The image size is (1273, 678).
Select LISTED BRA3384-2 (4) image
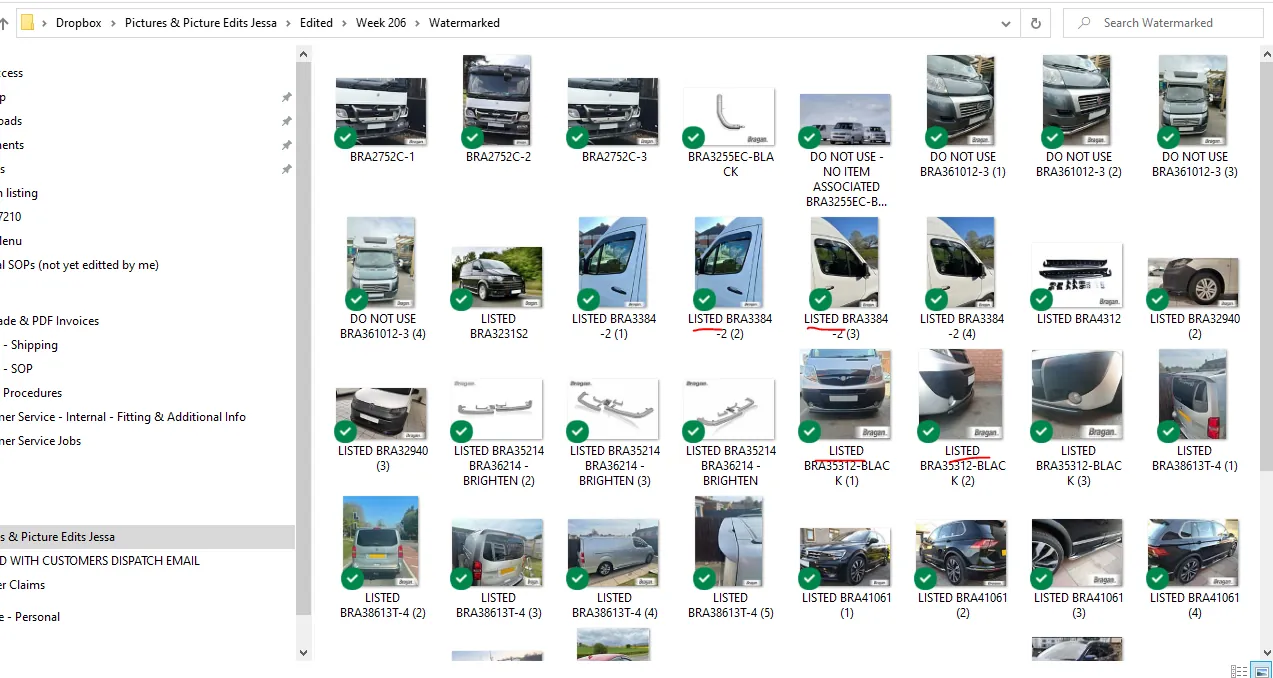962,264
